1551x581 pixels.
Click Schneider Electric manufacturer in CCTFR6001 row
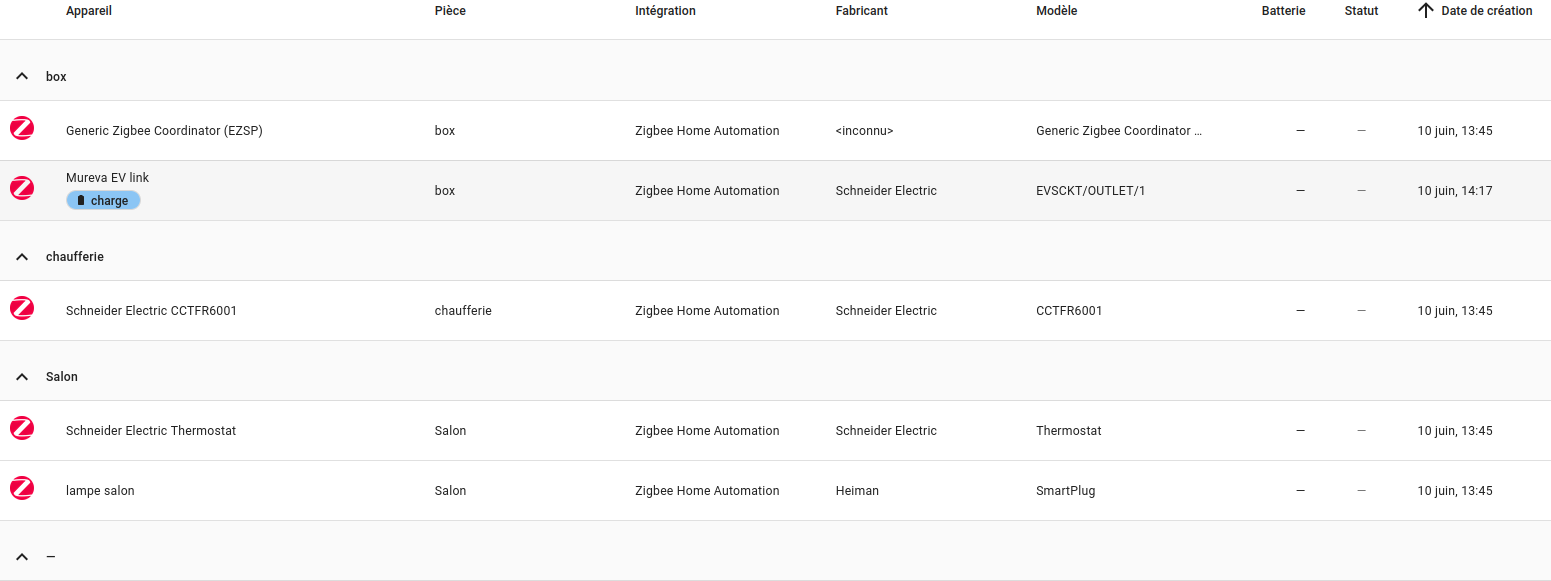886,311
